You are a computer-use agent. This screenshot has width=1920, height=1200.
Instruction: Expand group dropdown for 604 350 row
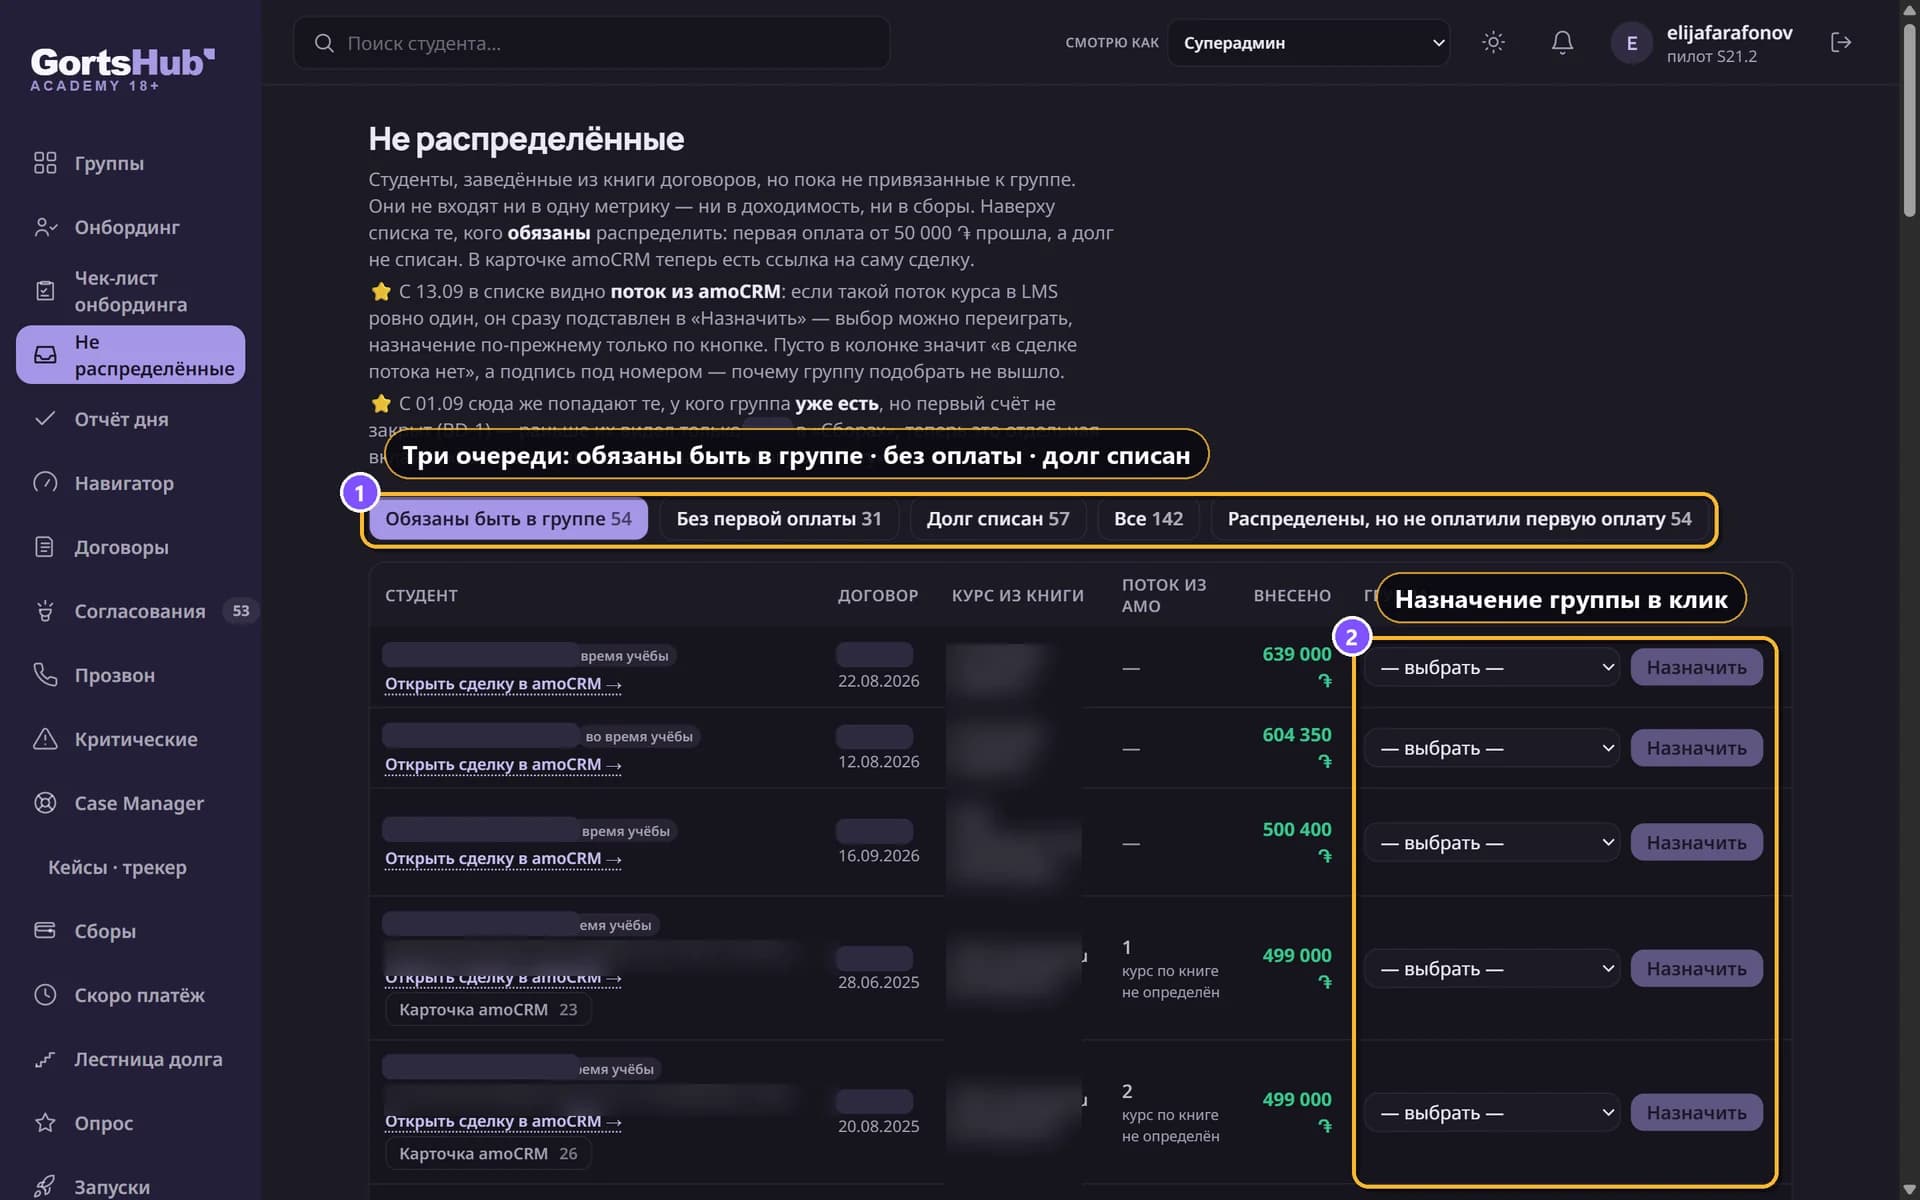coord(1492,748)
